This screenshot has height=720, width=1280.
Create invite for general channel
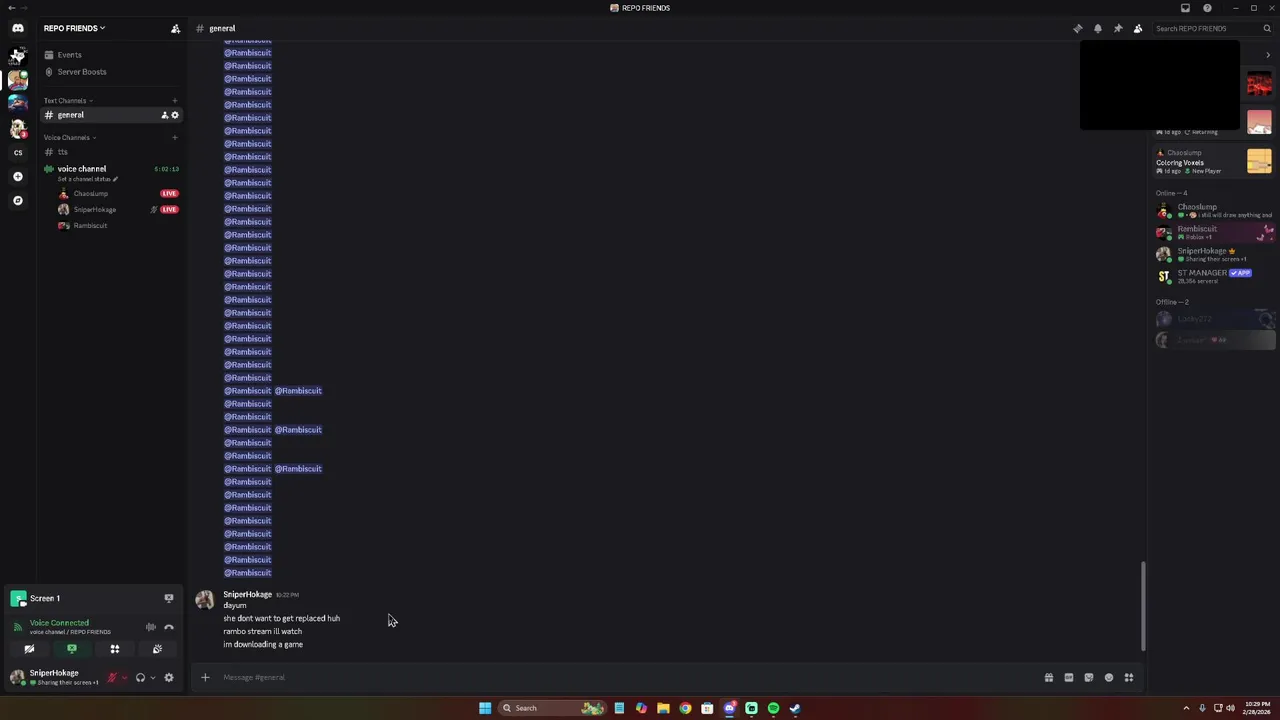click(x=164, y=115)
